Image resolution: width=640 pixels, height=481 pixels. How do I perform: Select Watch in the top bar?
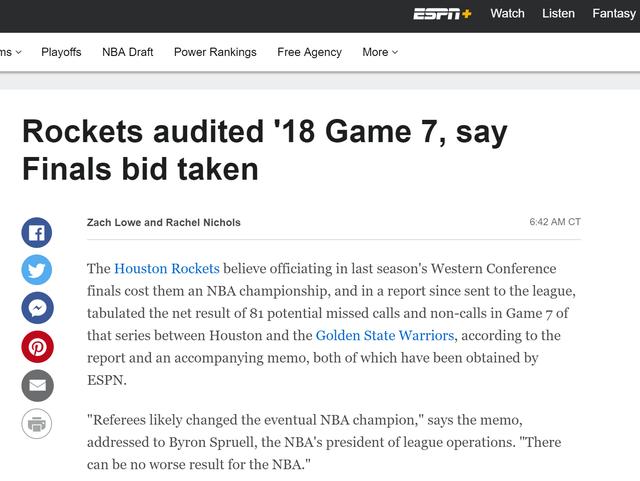[x=507, y=13]
